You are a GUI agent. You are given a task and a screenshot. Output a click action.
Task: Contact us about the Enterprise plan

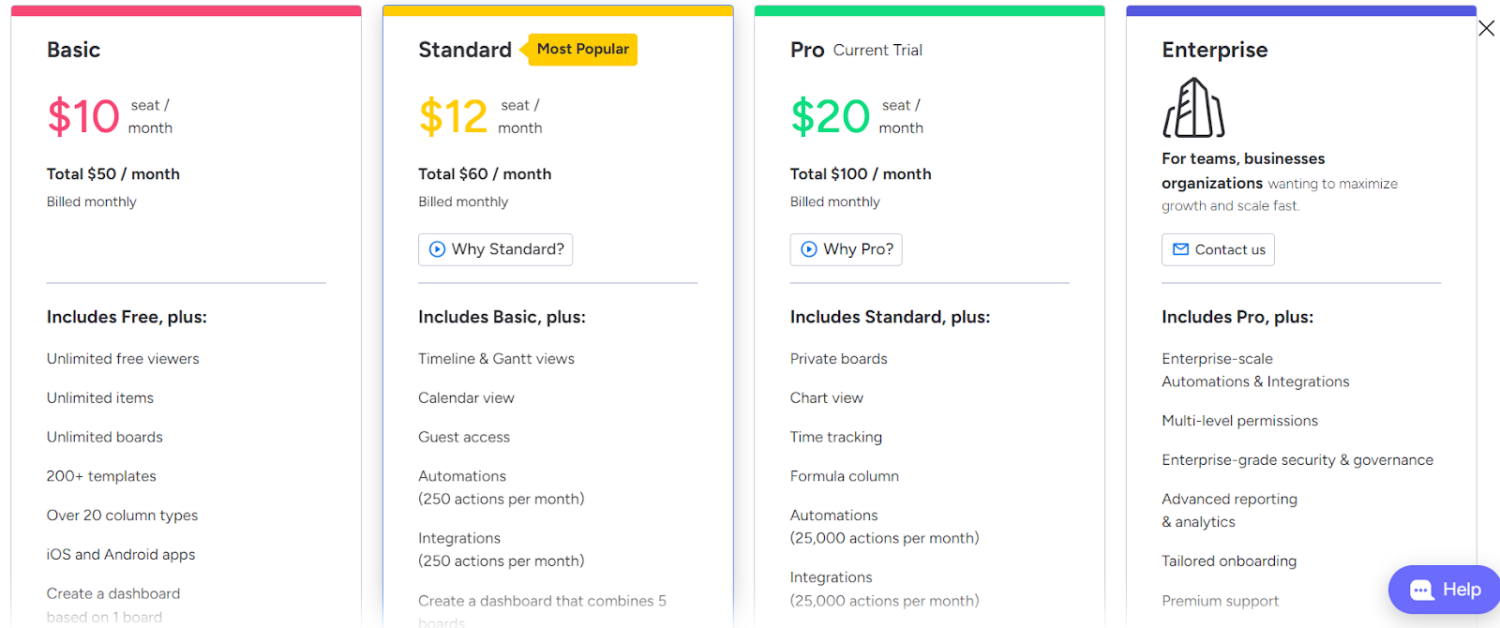pyautogui.click(x=1217, y=249)
